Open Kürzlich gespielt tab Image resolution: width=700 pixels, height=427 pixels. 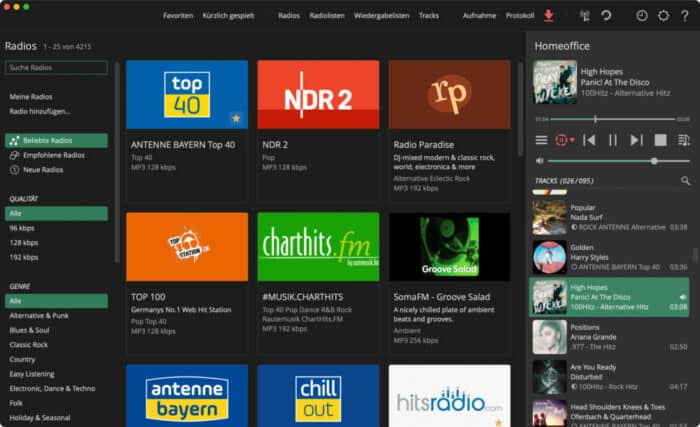coord(228,16)
